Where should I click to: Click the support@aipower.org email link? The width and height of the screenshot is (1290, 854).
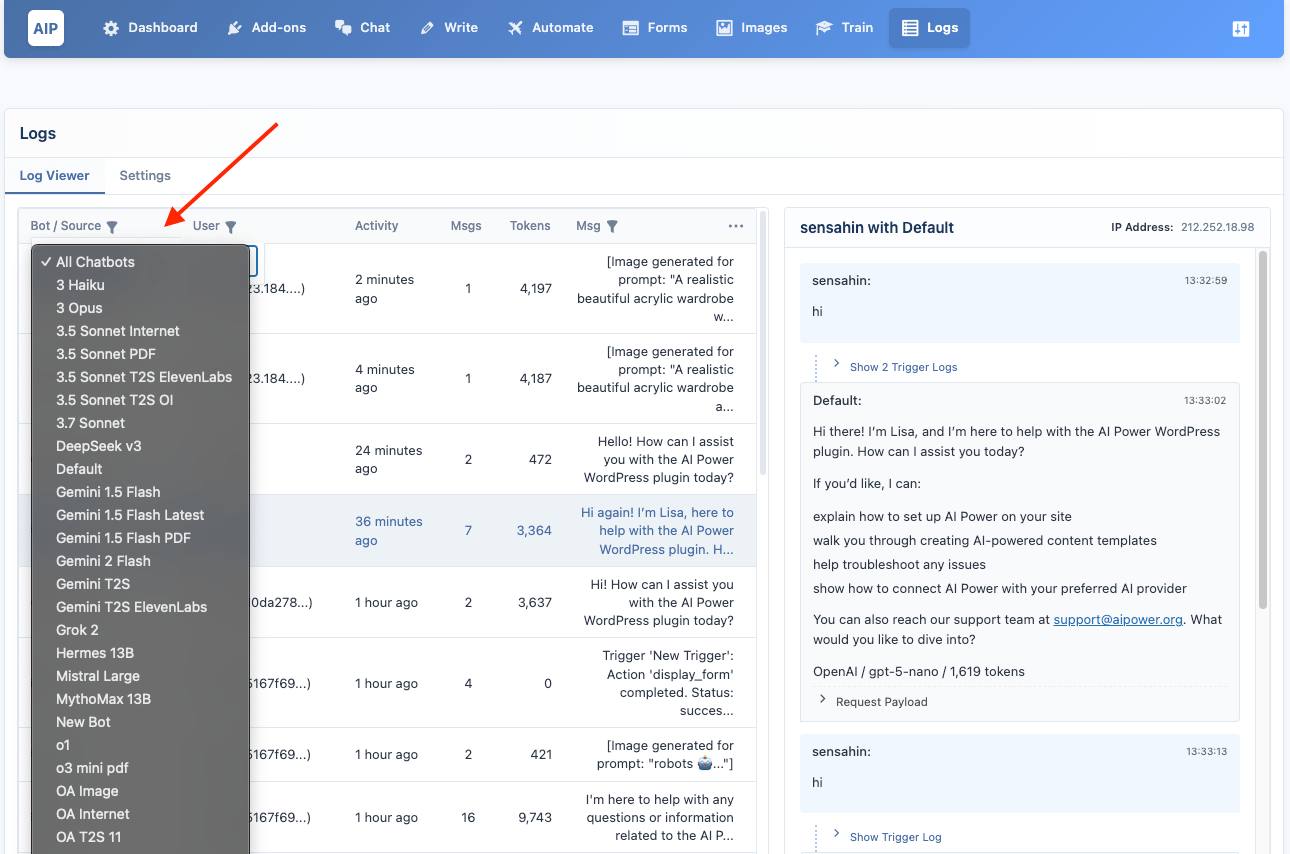coord(1118,620)
